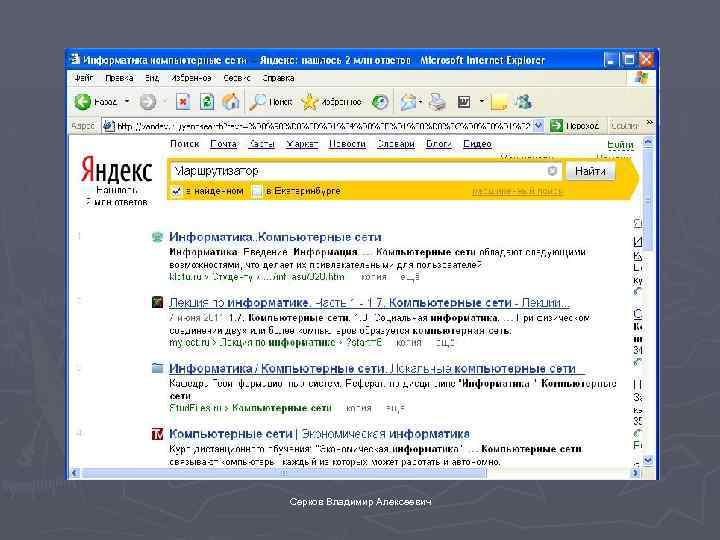Open the Блоги link
720x540 pixels.
(439, 144)
